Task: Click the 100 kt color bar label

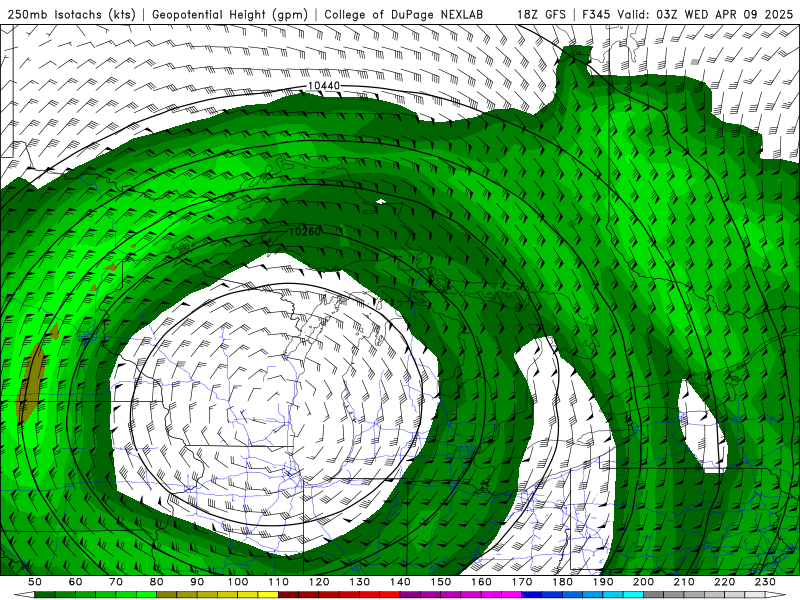Action: [x=238, y=582]
